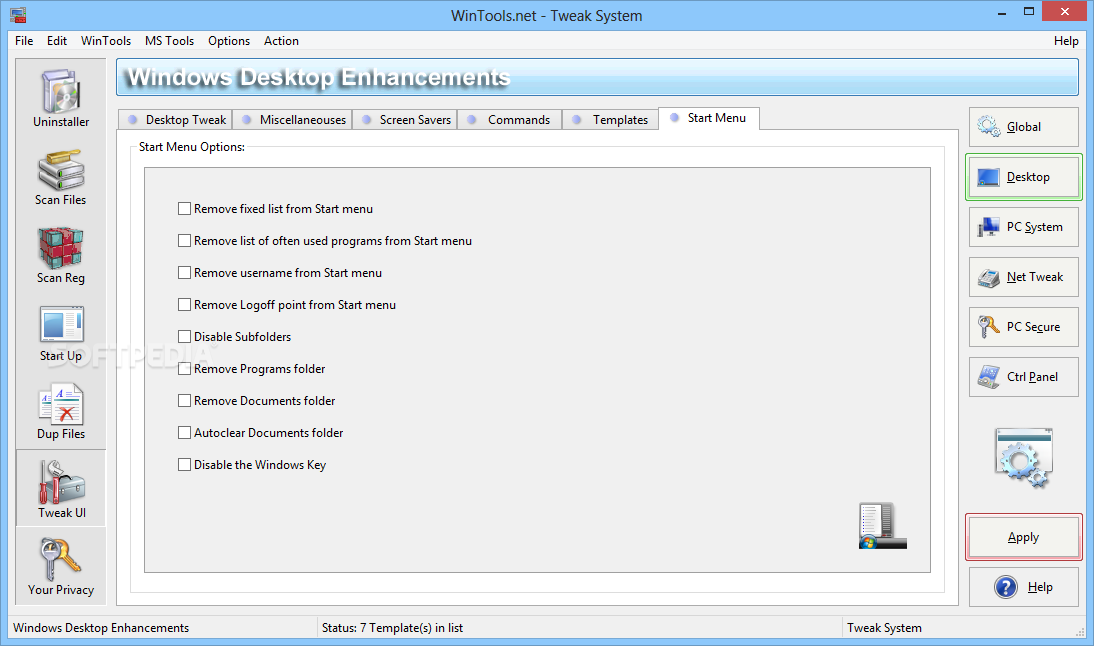The width and height of the screenshot is (1094, 646).
Task: Toggle Disable the Windows Key
Action: click(x=184, y=465)
